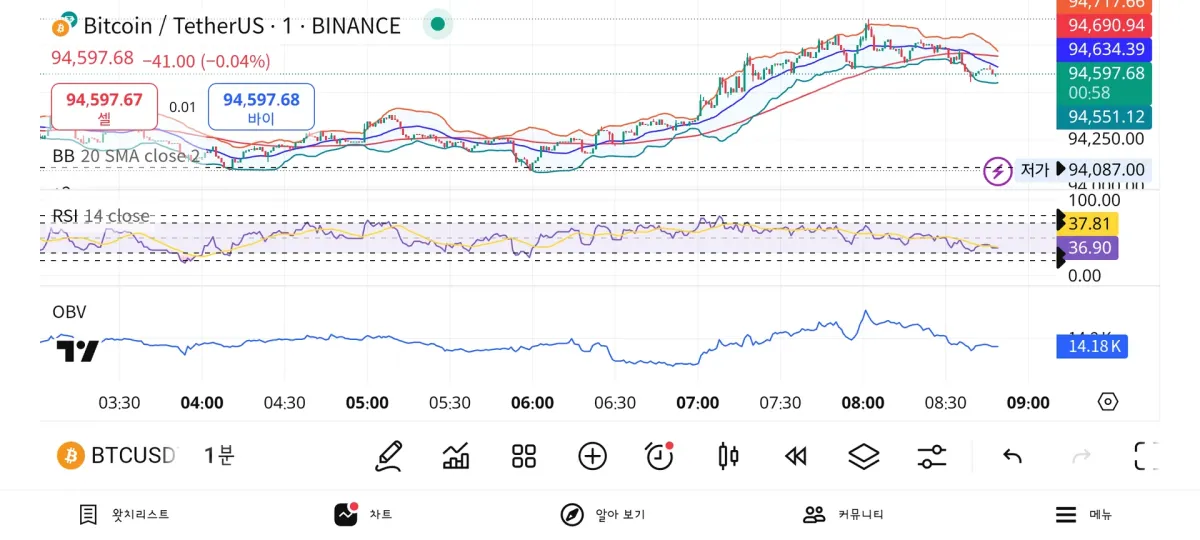Open the alert clock icon
This screenshot has width=1200, height=540.
(660, 456)
